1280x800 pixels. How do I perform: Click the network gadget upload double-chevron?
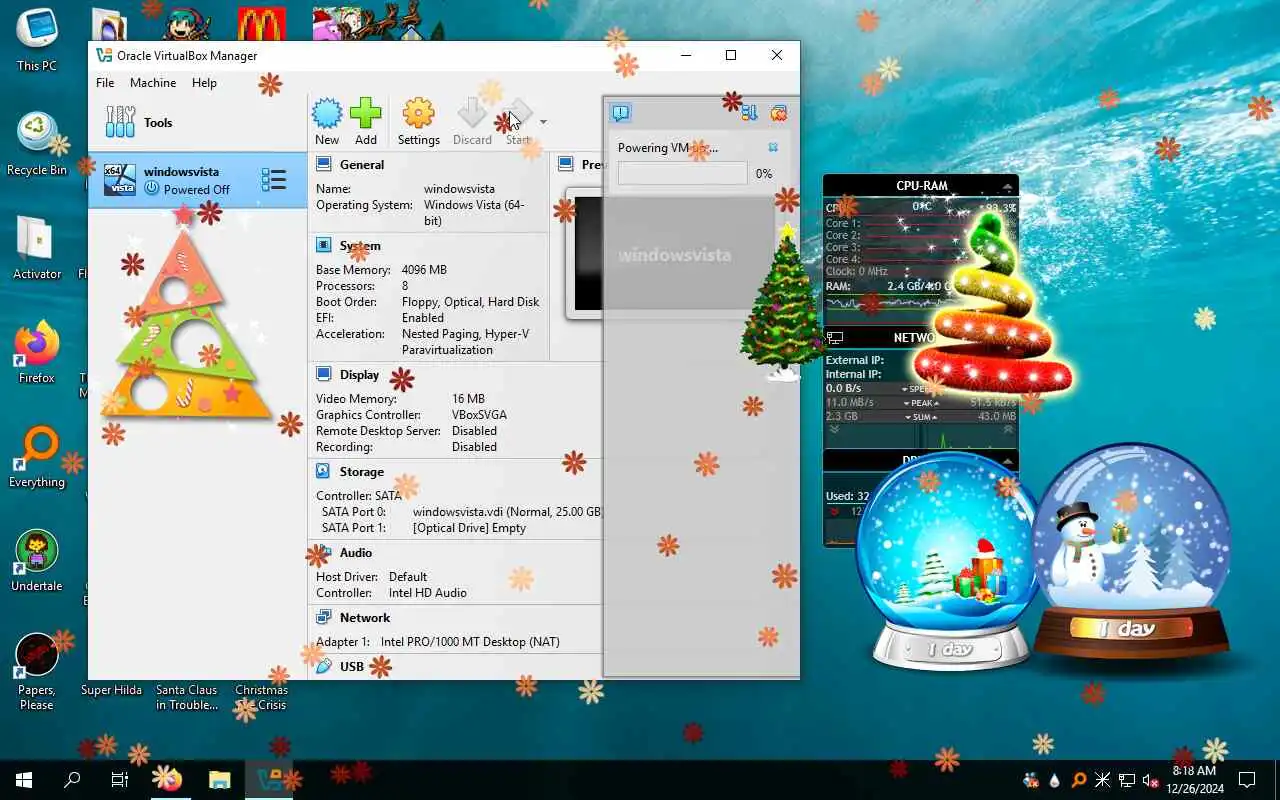coord(1007,430)
